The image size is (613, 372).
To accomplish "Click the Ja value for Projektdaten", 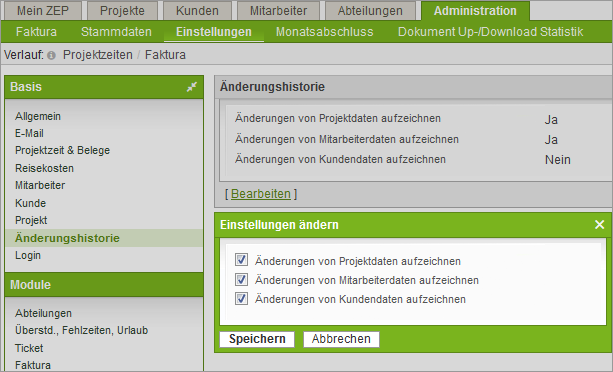I will click(551, 120).
